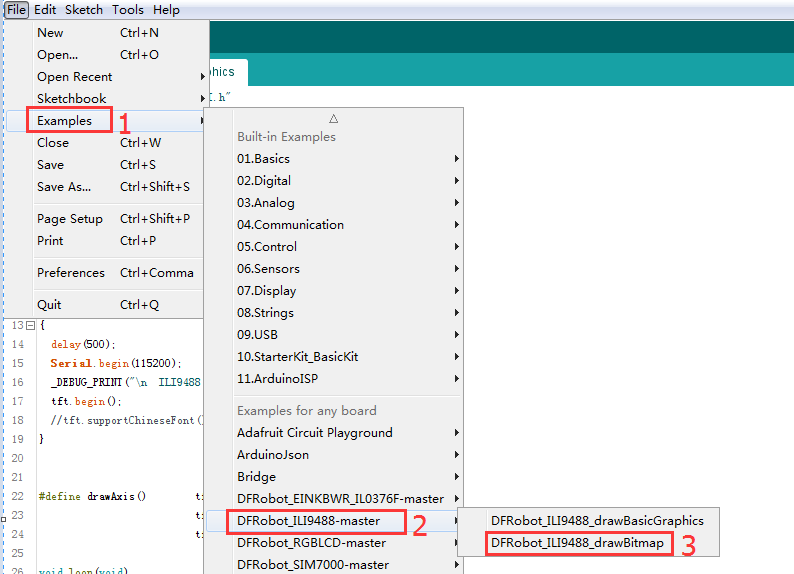This screenshot has width=794, height=574.
Task: Select the Examples menu entry
Action: pos(106,120)
